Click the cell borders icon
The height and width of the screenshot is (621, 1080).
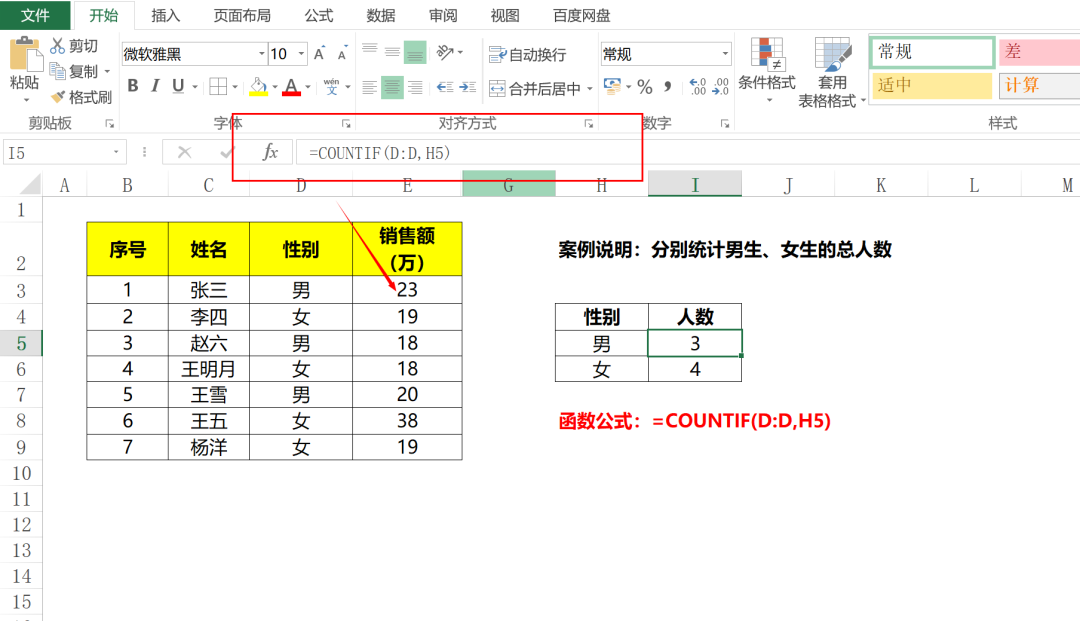pyautogui.click(x=218, y=86)
